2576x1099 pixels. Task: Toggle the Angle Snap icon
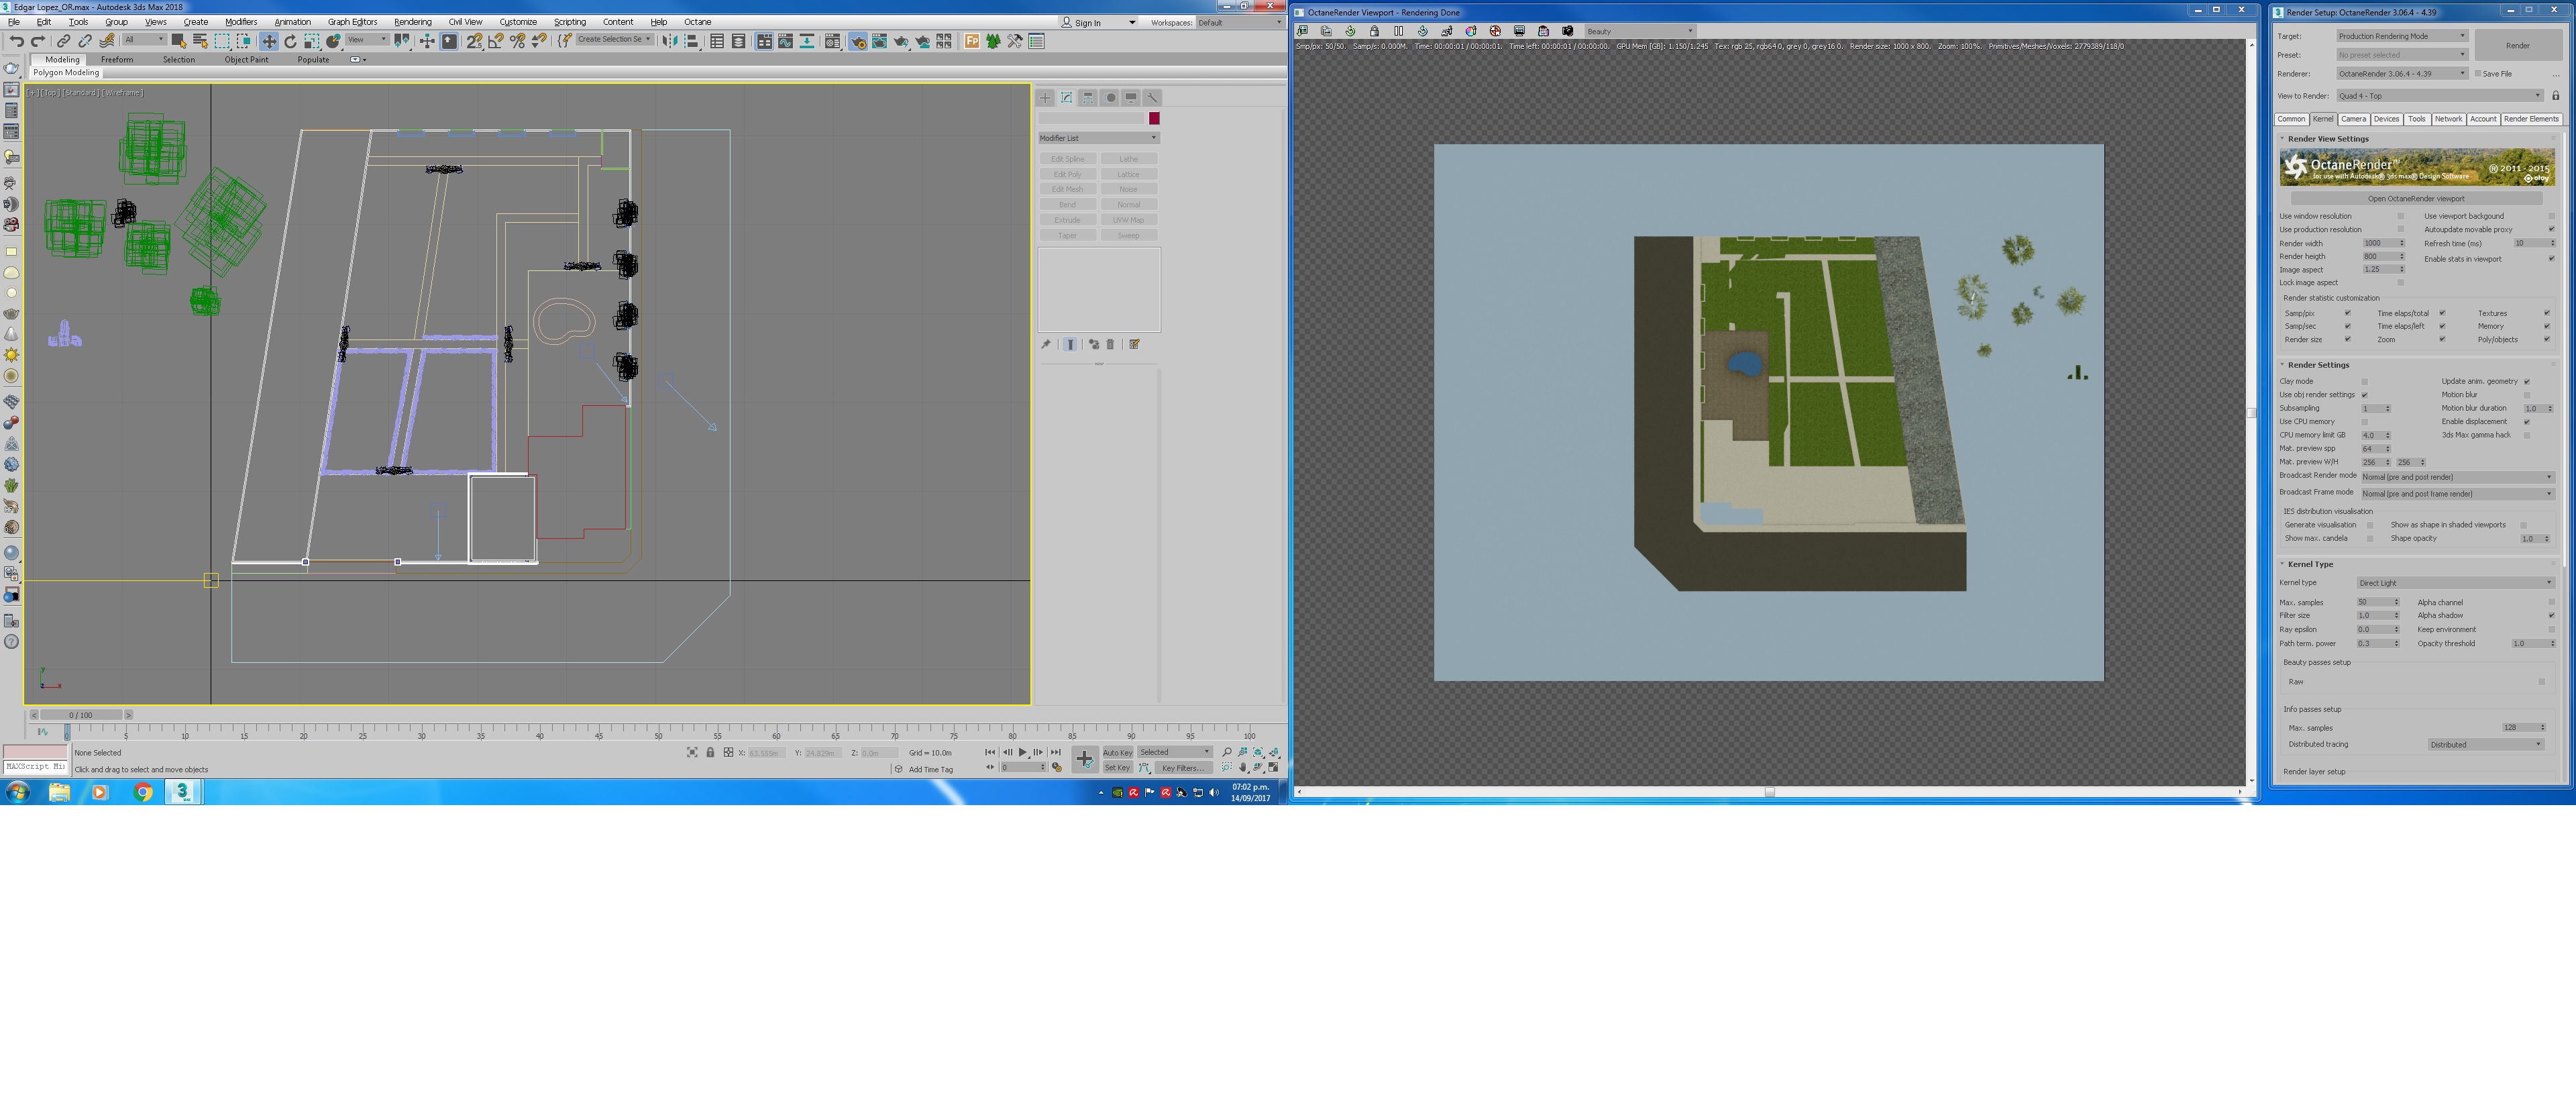pos(496,41)
